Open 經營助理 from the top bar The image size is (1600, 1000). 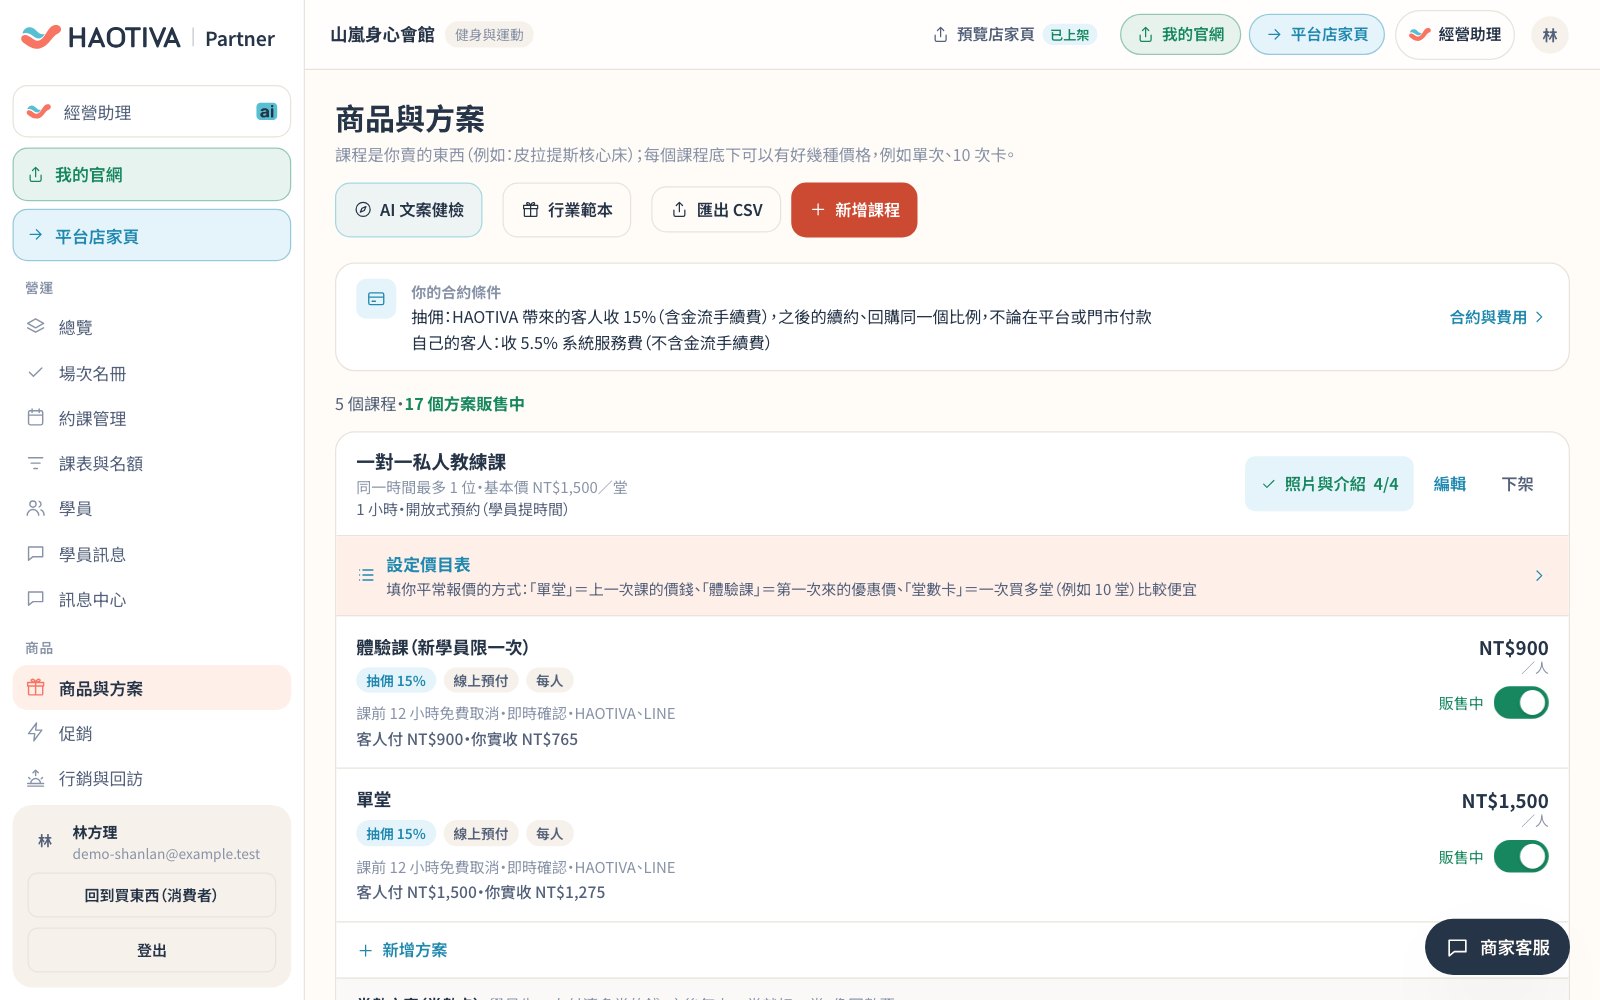point(1455,34)
